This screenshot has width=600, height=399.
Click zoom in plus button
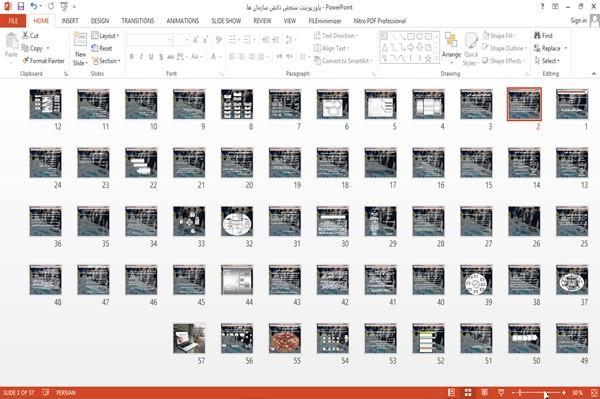point(564,392)
